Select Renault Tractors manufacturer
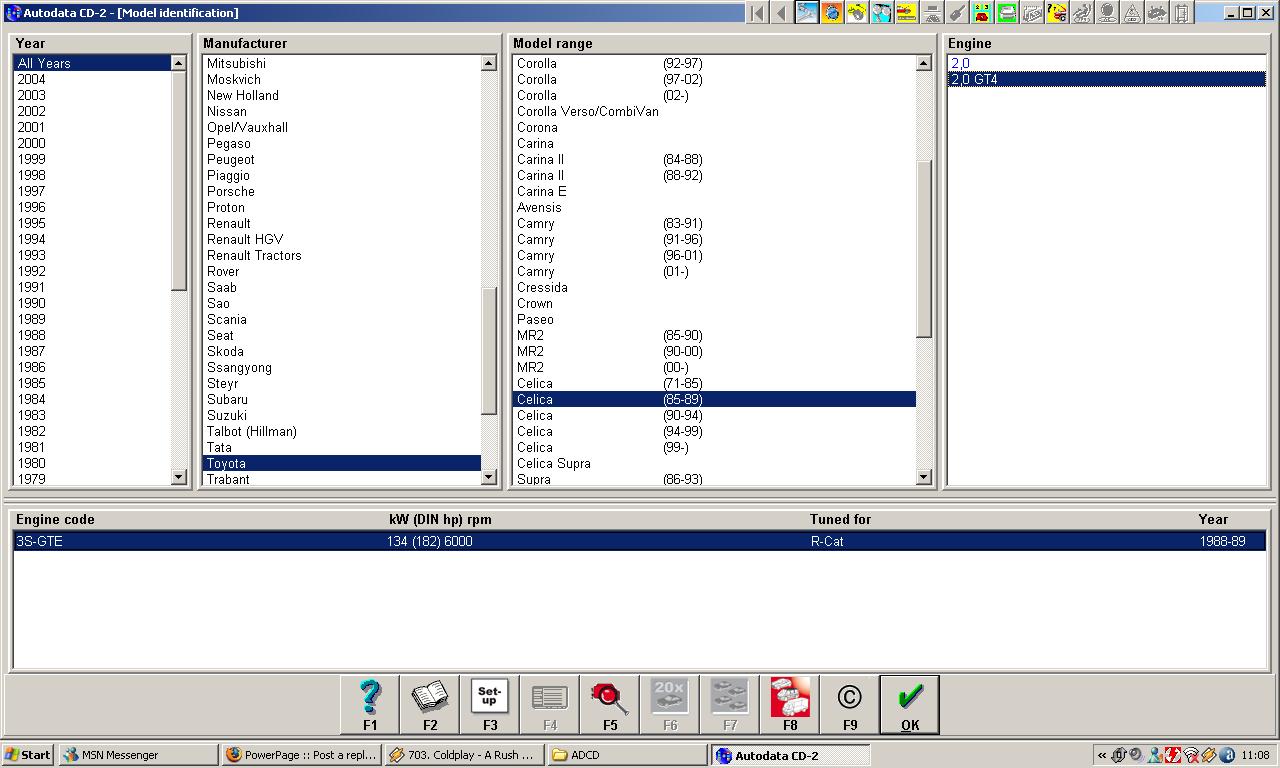The image size is (1280, 768). point(342,255)
